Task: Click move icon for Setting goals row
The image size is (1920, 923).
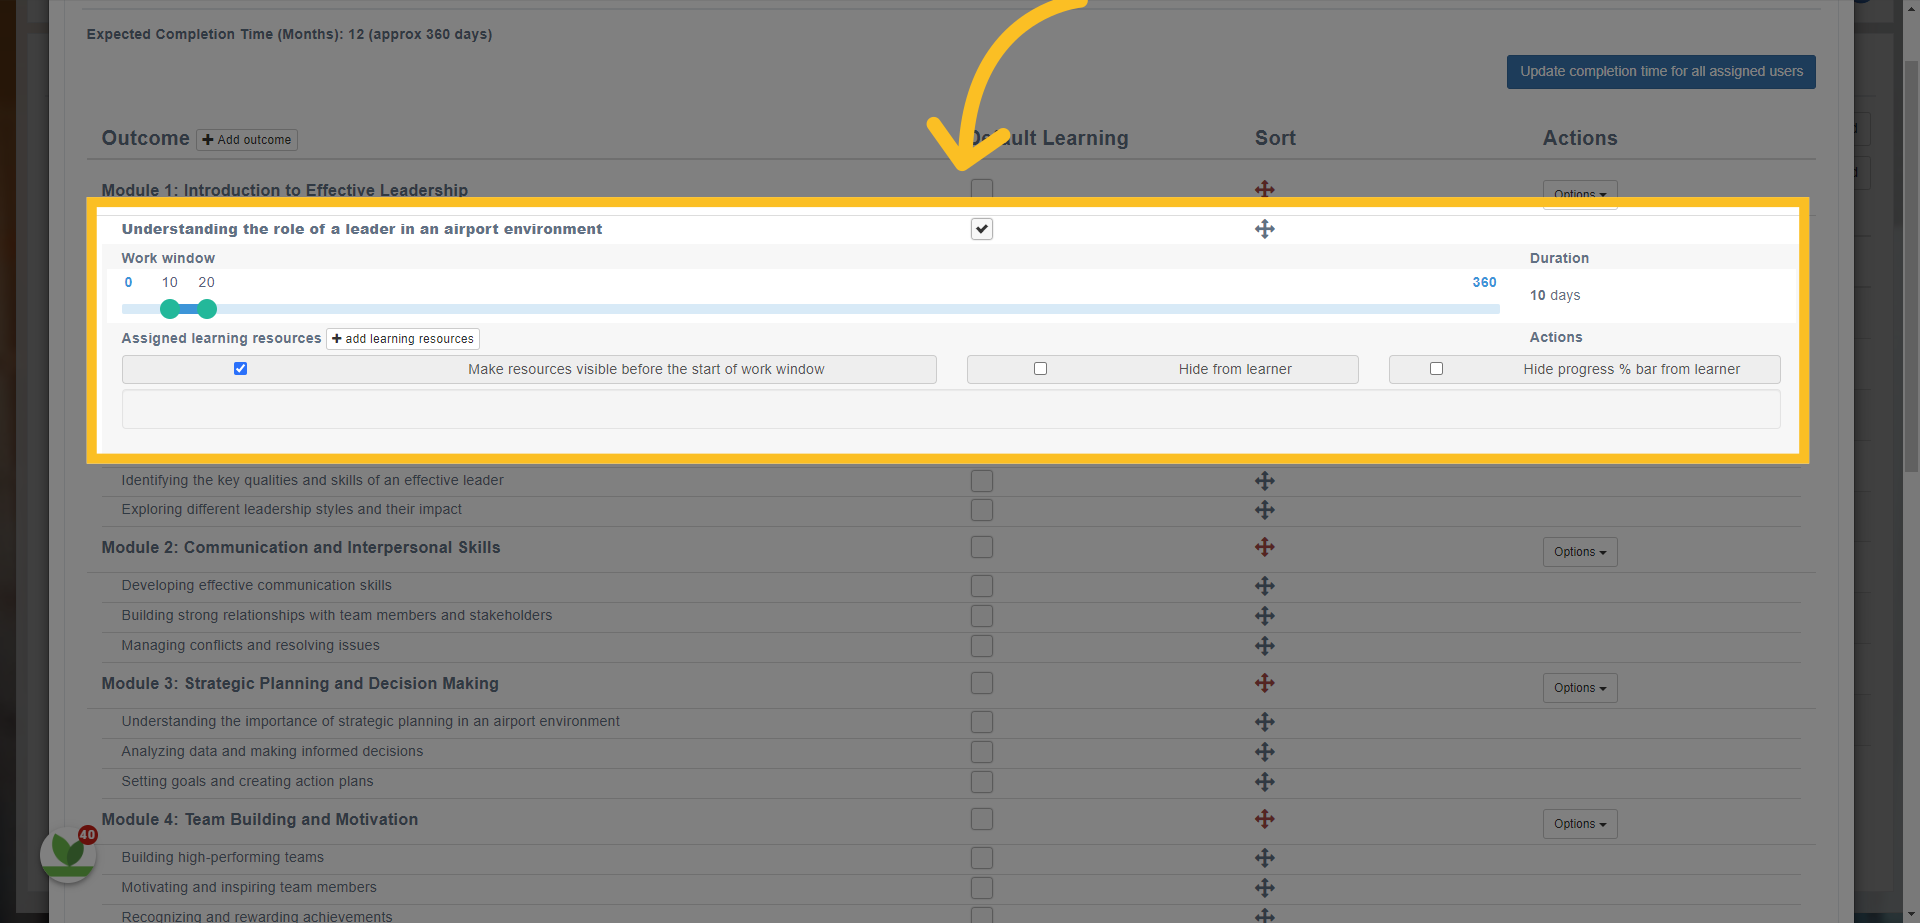Action: pyautogui.click(x=1265, y=782)
